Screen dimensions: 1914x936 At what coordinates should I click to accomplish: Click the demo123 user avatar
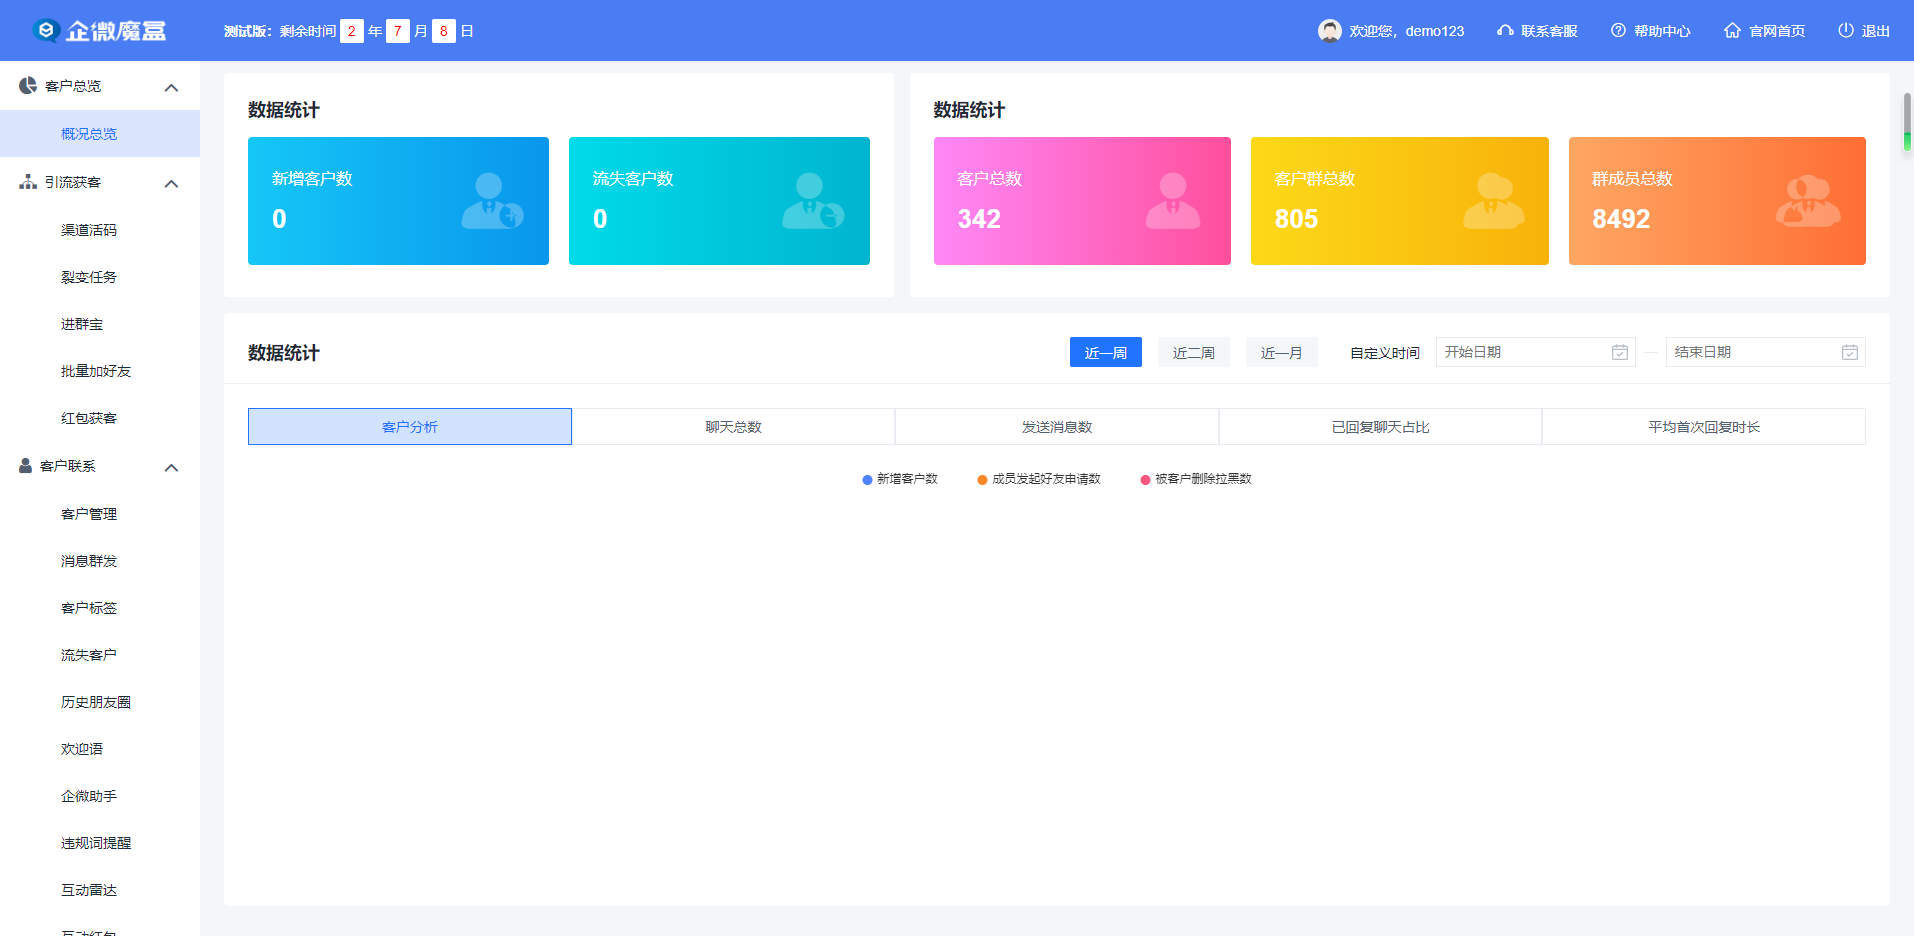pyautogui.click(x=1329, y=31)
